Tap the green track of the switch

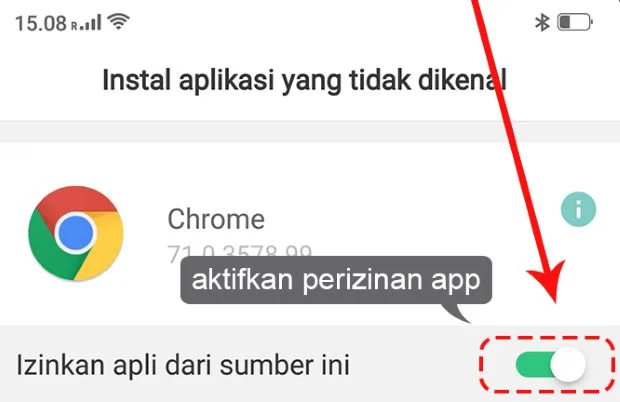point(533,364)
